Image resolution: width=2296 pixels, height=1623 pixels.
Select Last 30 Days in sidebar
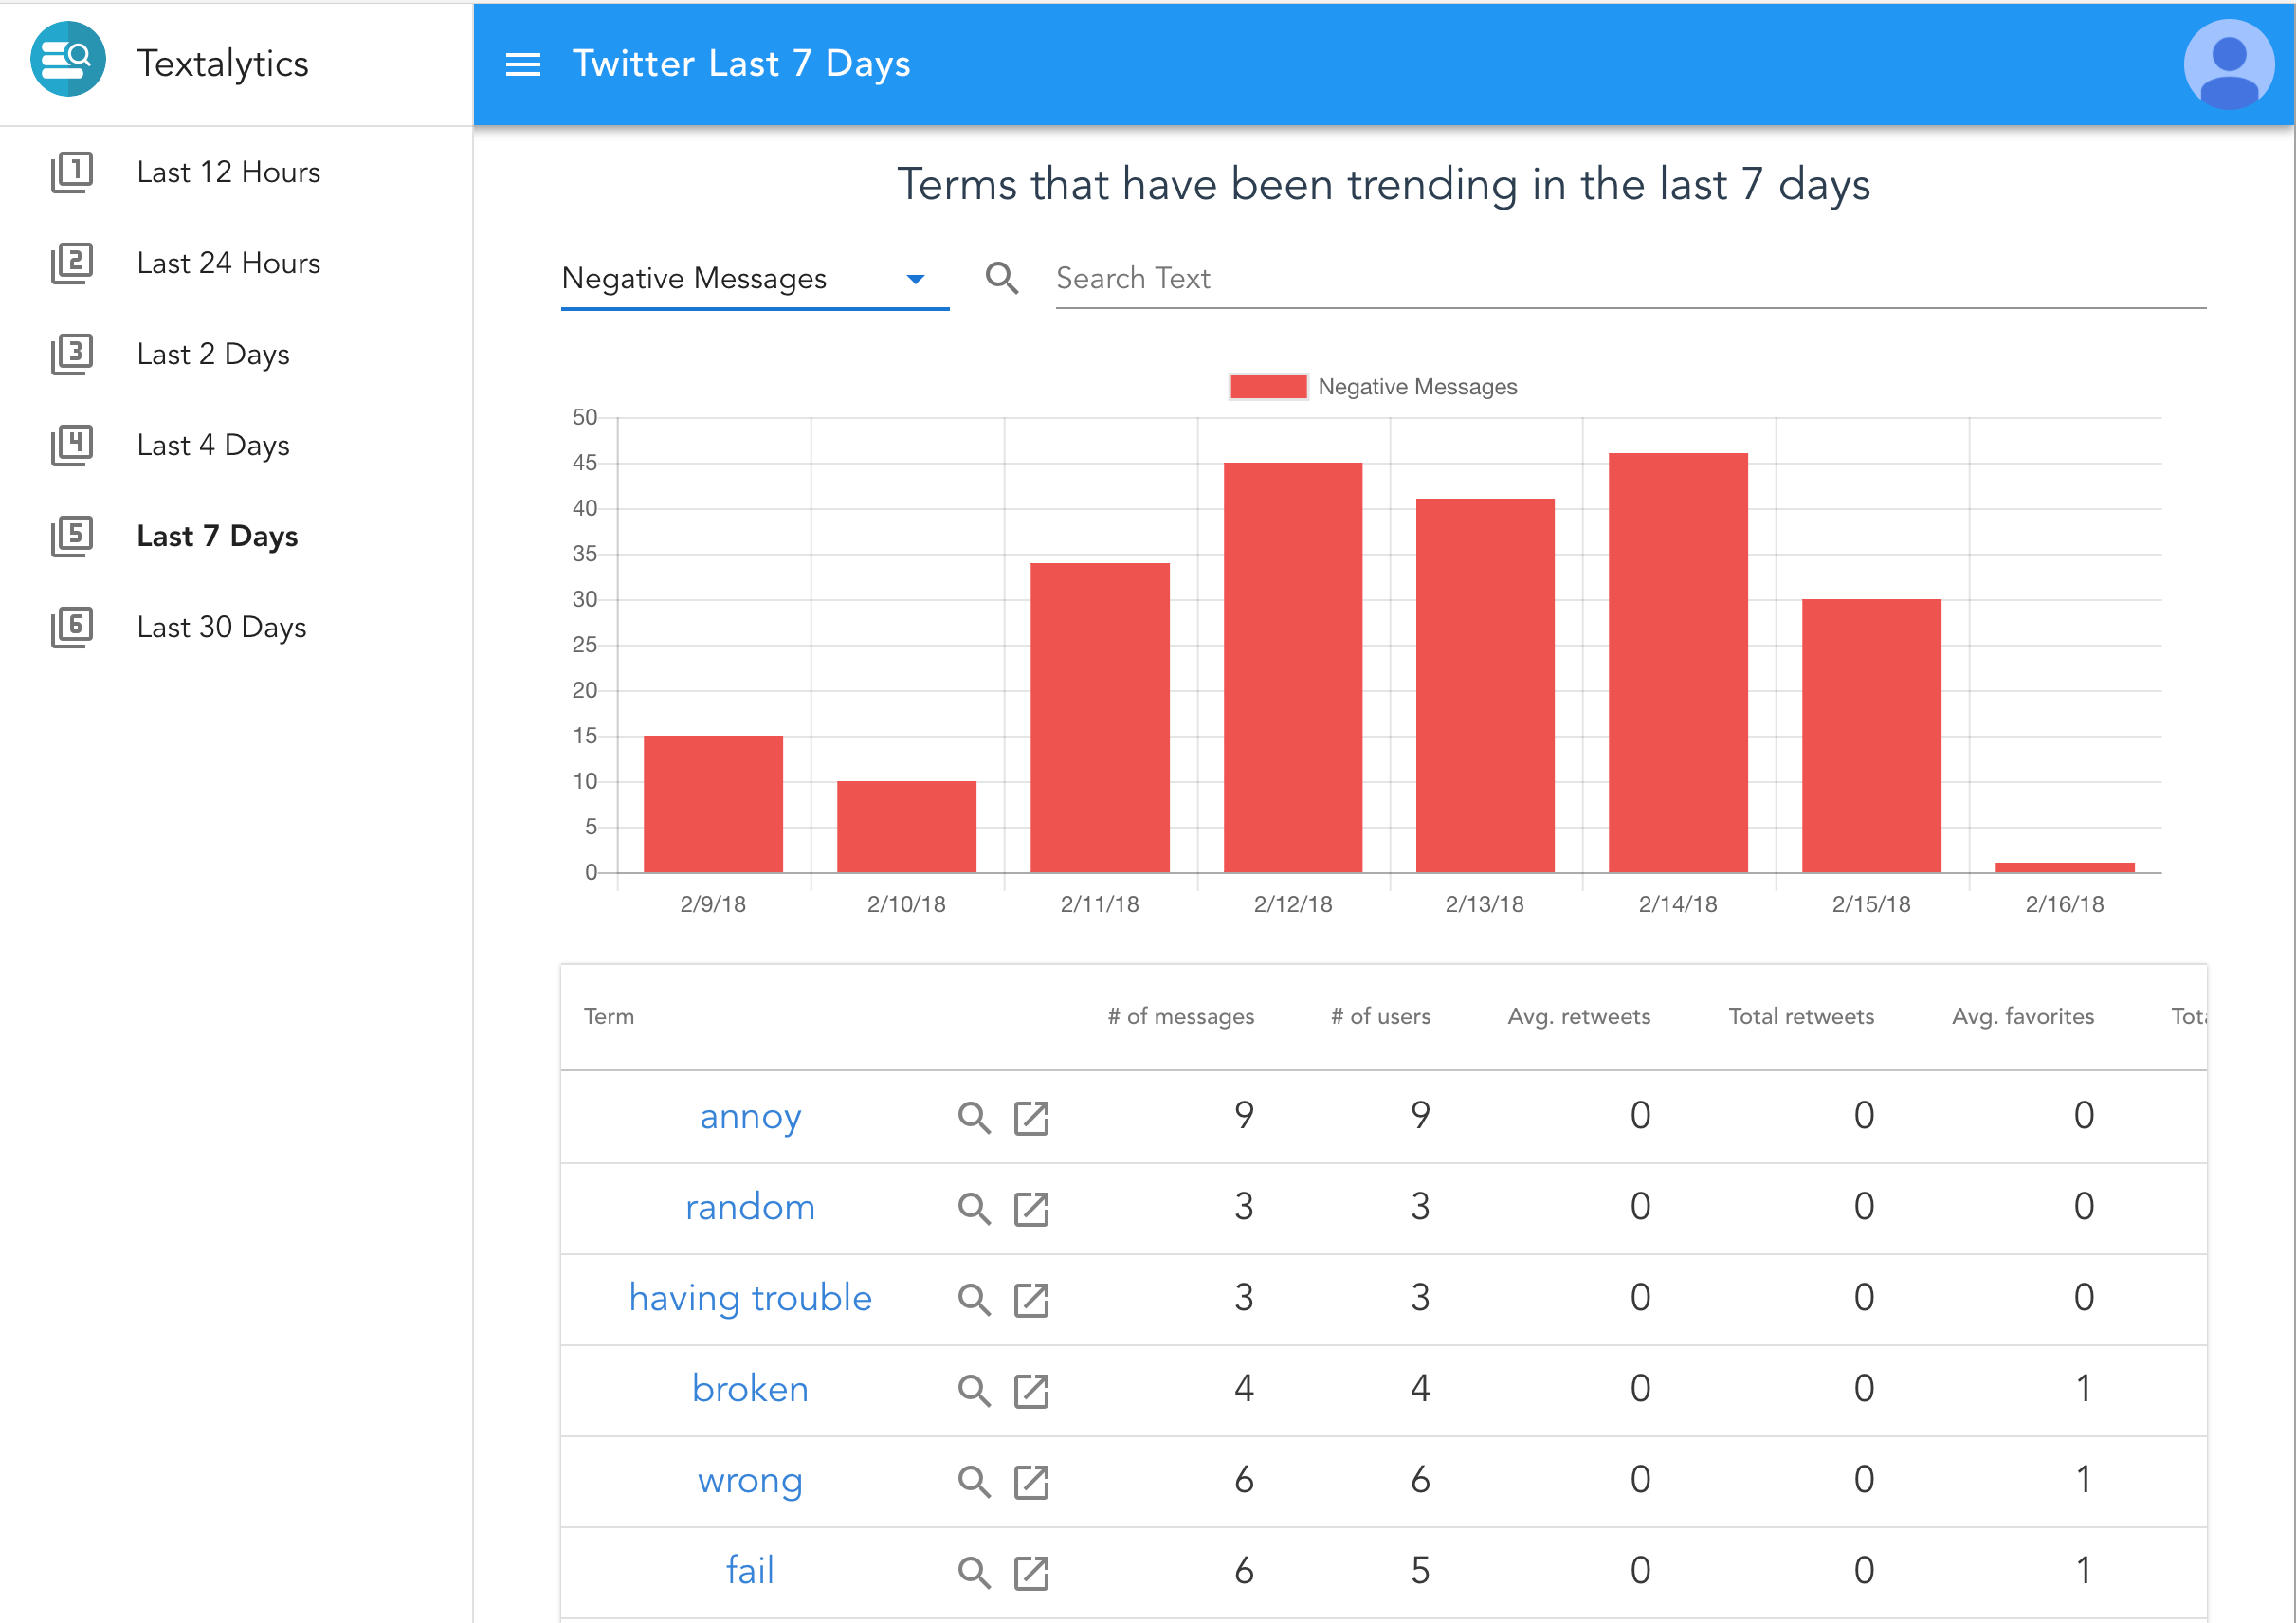tap(221, 627)
